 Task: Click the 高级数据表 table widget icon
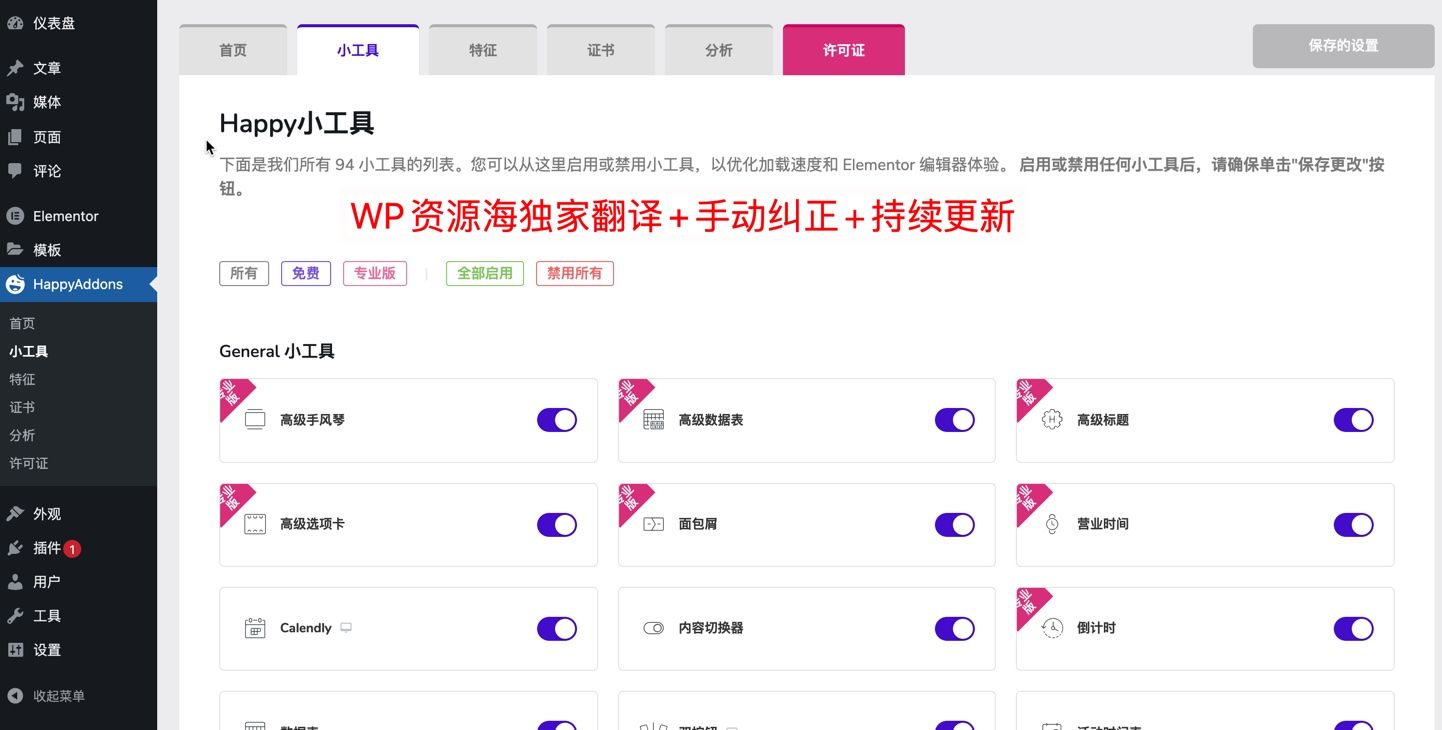pos(654,420)
